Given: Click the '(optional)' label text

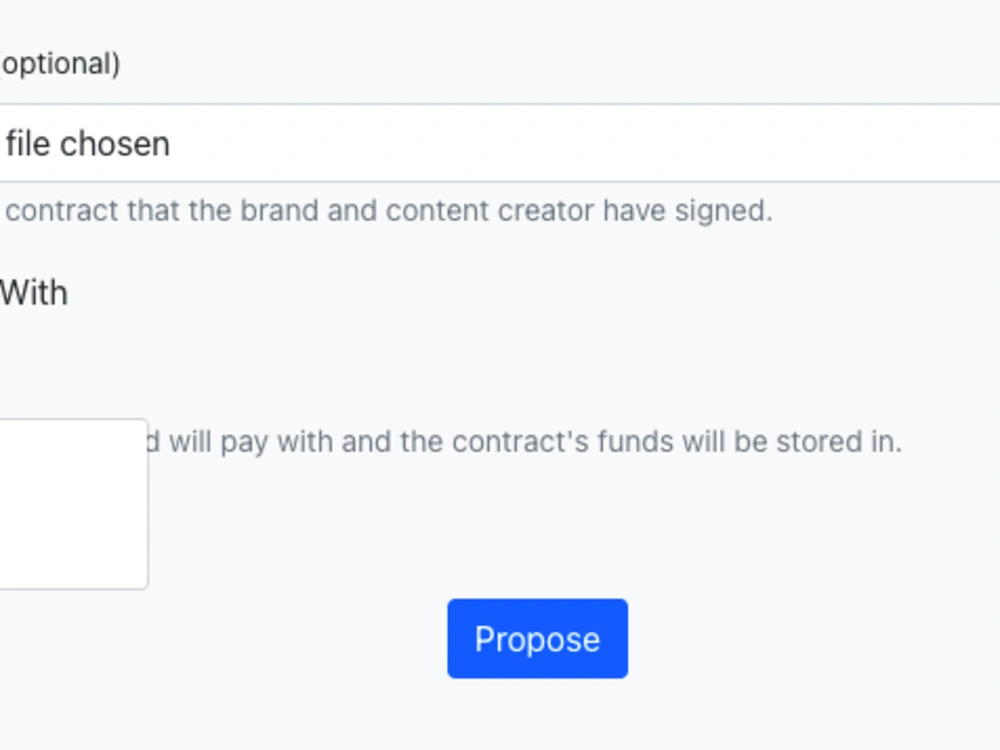Looking at the screenshot, I should coord(60,64).
